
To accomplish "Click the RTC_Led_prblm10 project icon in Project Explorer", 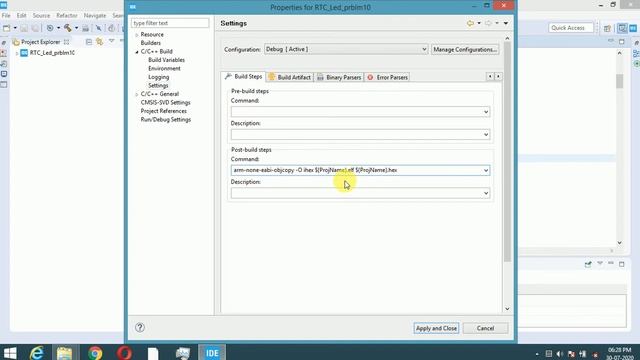I will [24, 53].
